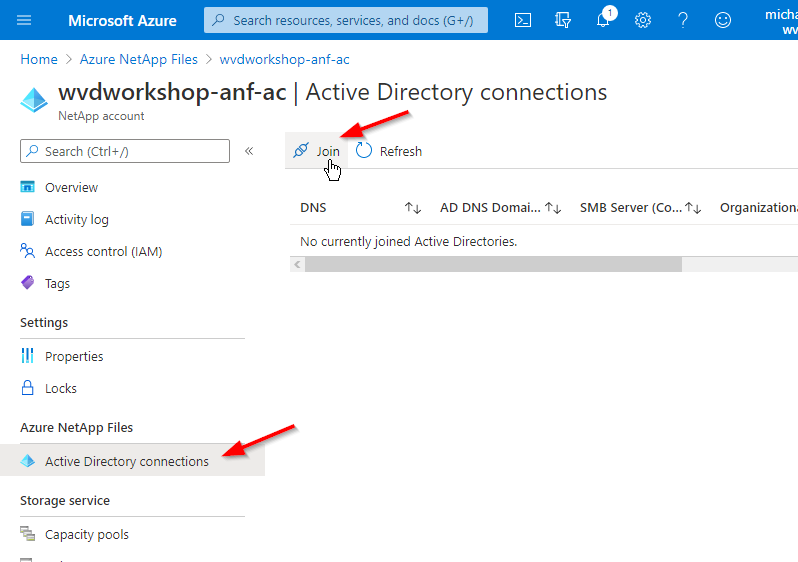
Task: Sort by DNS column arrows
Action: coord(413,208)
